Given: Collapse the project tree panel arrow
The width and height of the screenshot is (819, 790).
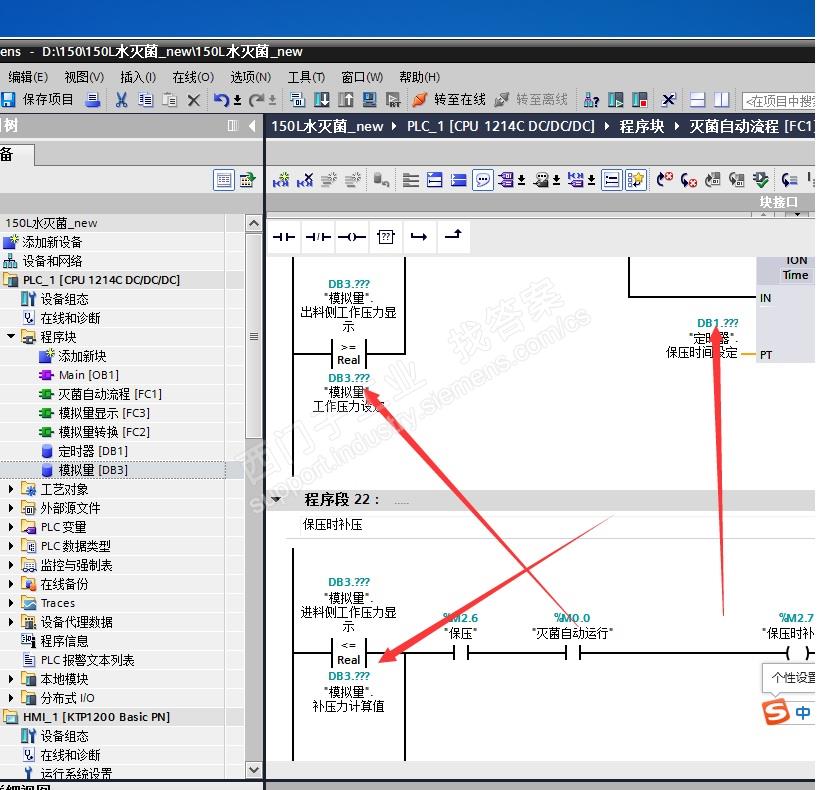Looking at the screenshot, I should (252, 126).
